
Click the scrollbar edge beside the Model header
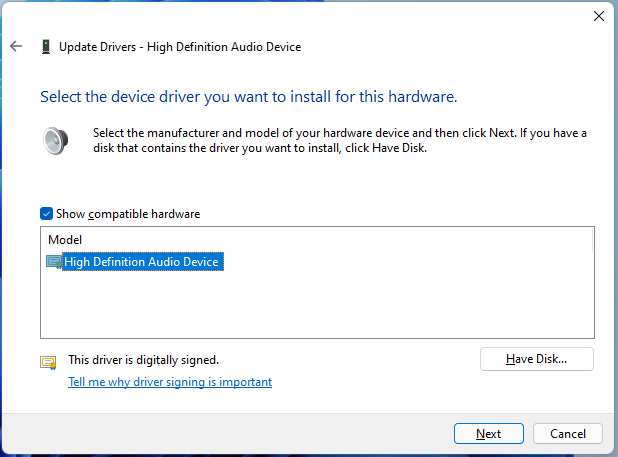[x=592, y=240]
